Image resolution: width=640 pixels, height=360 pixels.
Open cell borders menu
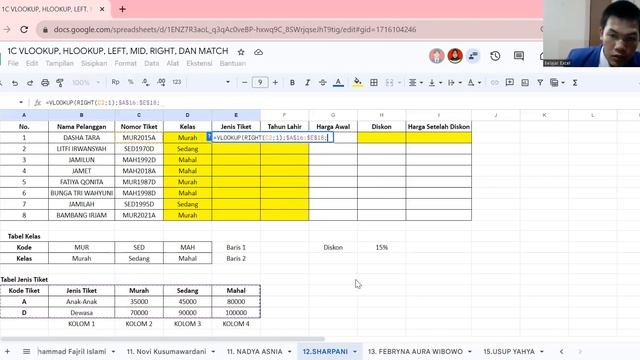point(373,83)
